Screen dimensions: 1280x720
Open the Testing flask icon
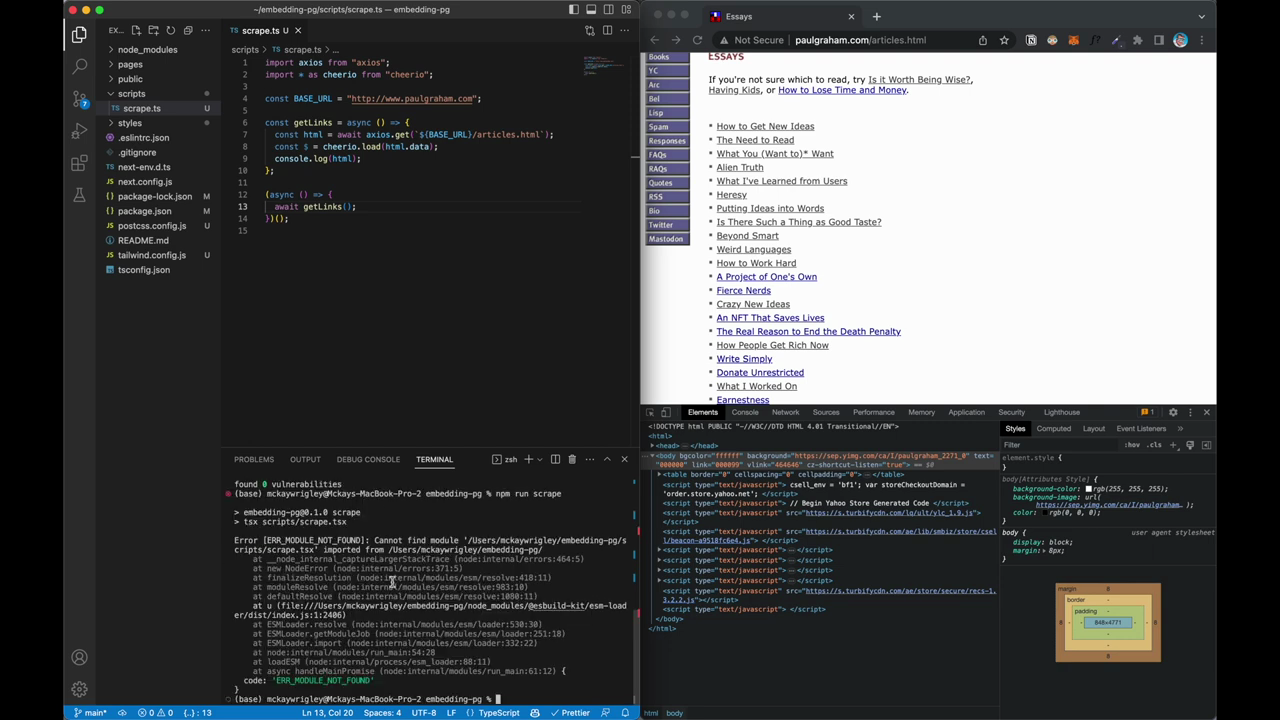tap(79, 195)
